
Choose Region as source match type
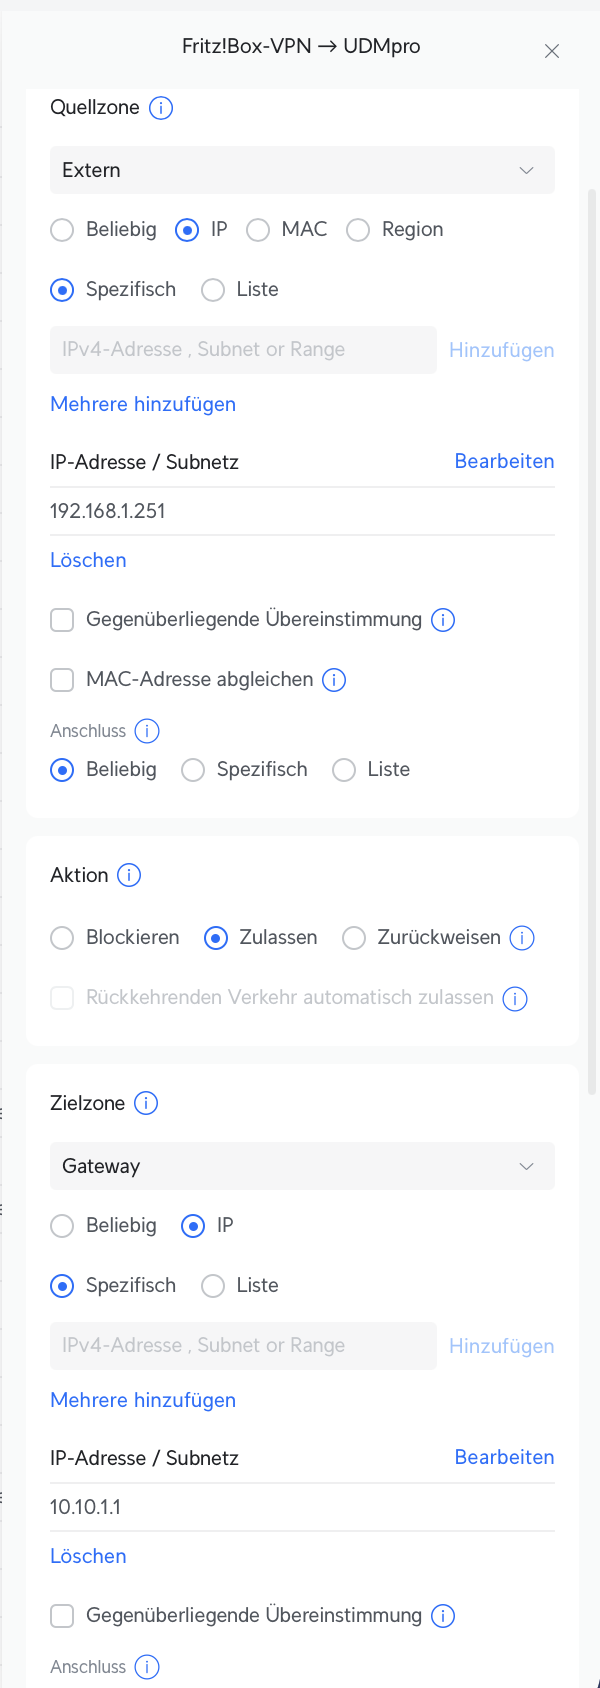click(358, 230)
